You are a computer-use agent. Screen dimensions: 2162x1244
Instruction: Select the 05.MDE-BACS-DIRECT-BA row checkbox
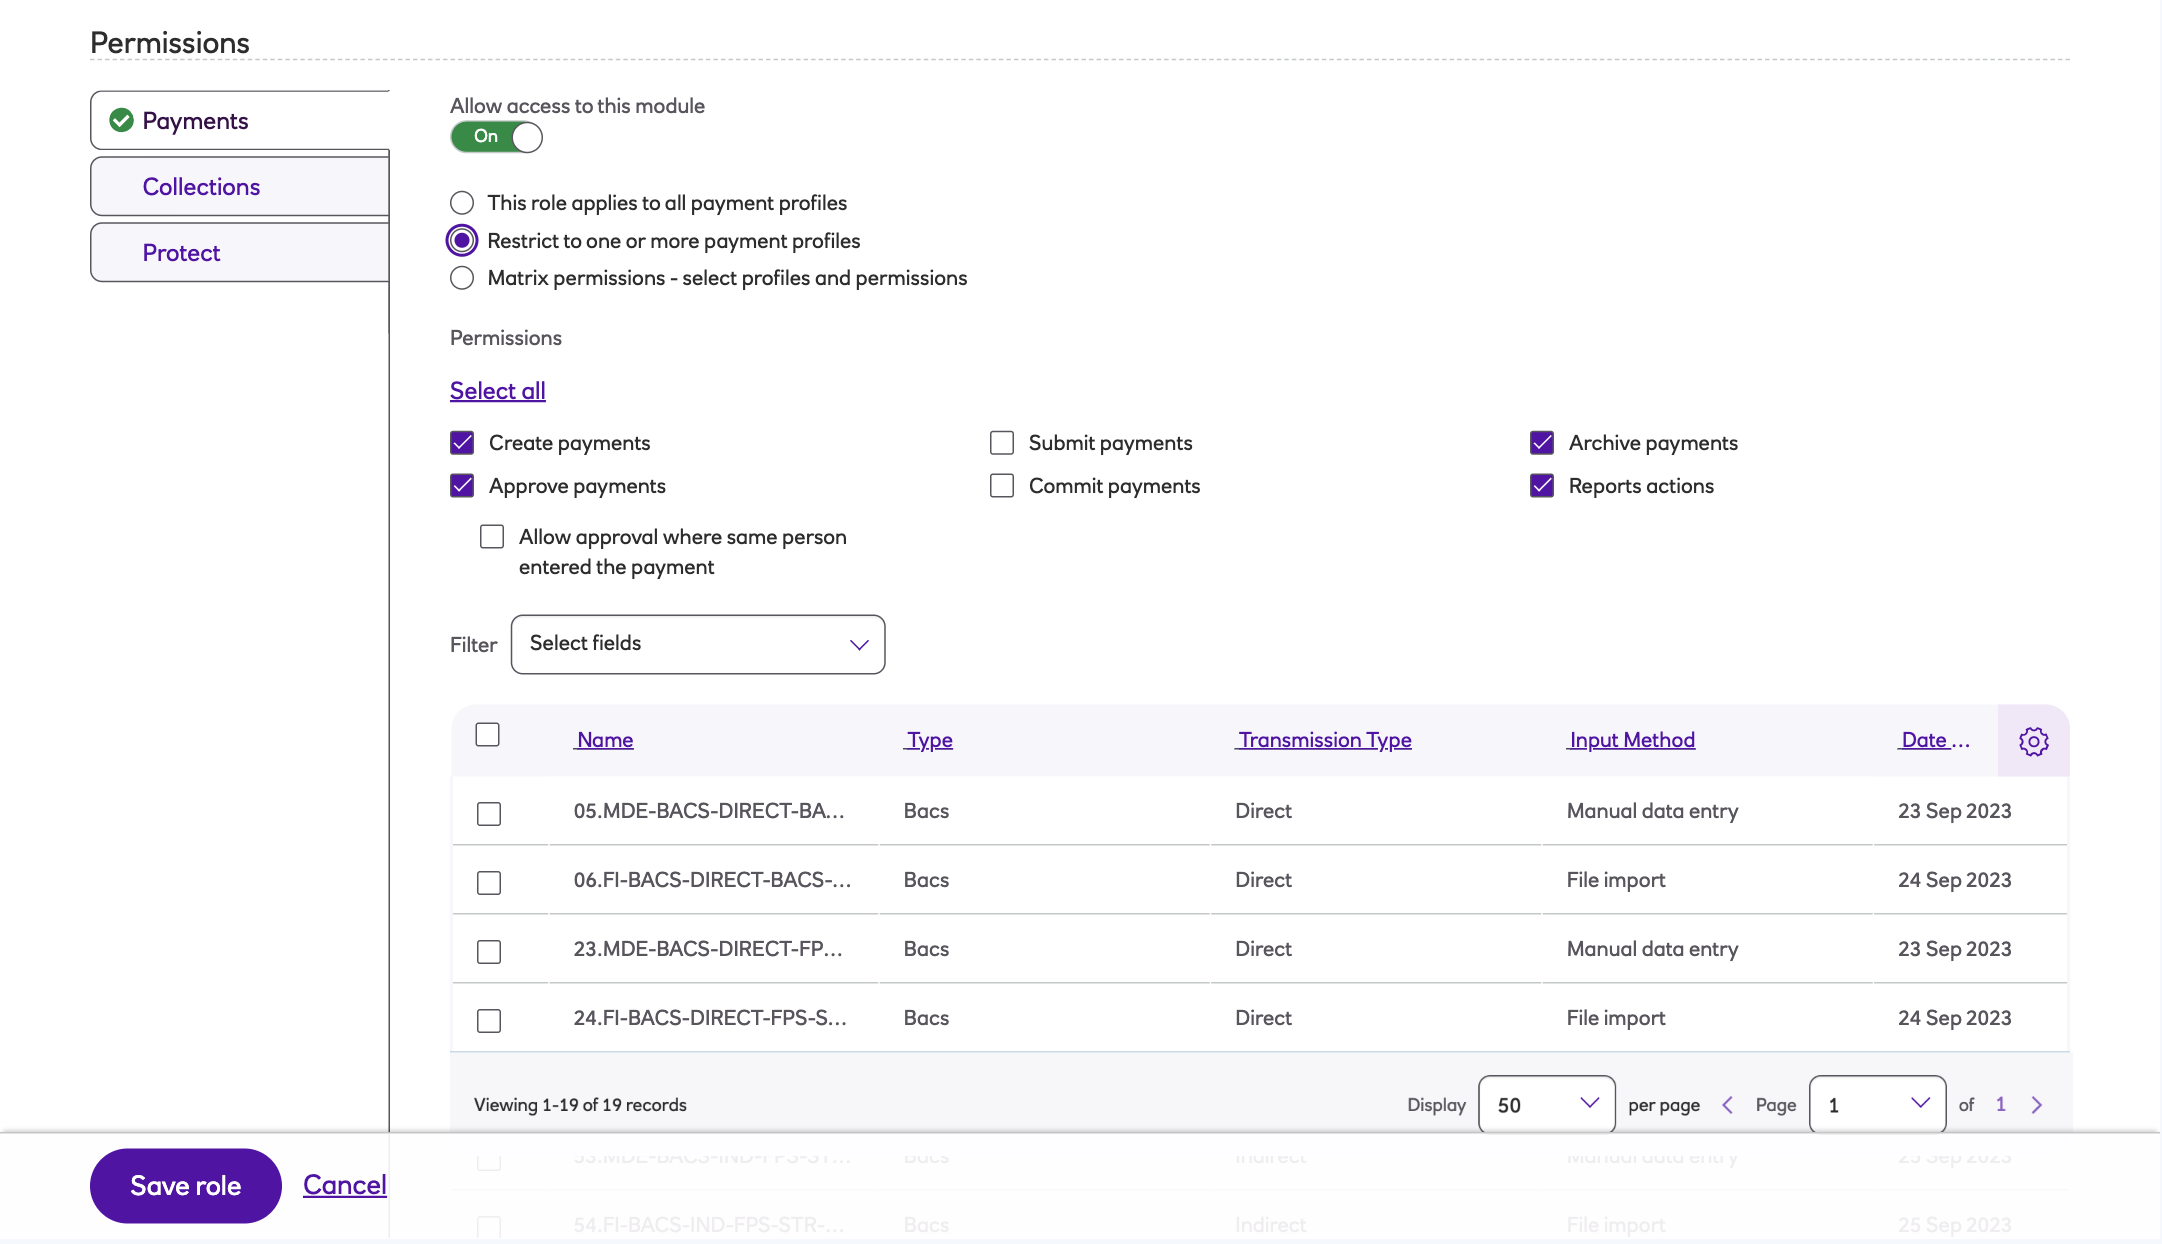[x=489, y=814]
